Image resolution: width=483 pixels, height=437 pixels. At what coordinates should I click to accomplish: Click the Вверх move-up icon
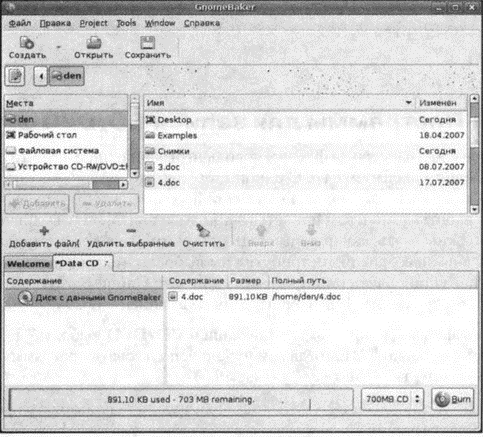(x=261, y=230)
